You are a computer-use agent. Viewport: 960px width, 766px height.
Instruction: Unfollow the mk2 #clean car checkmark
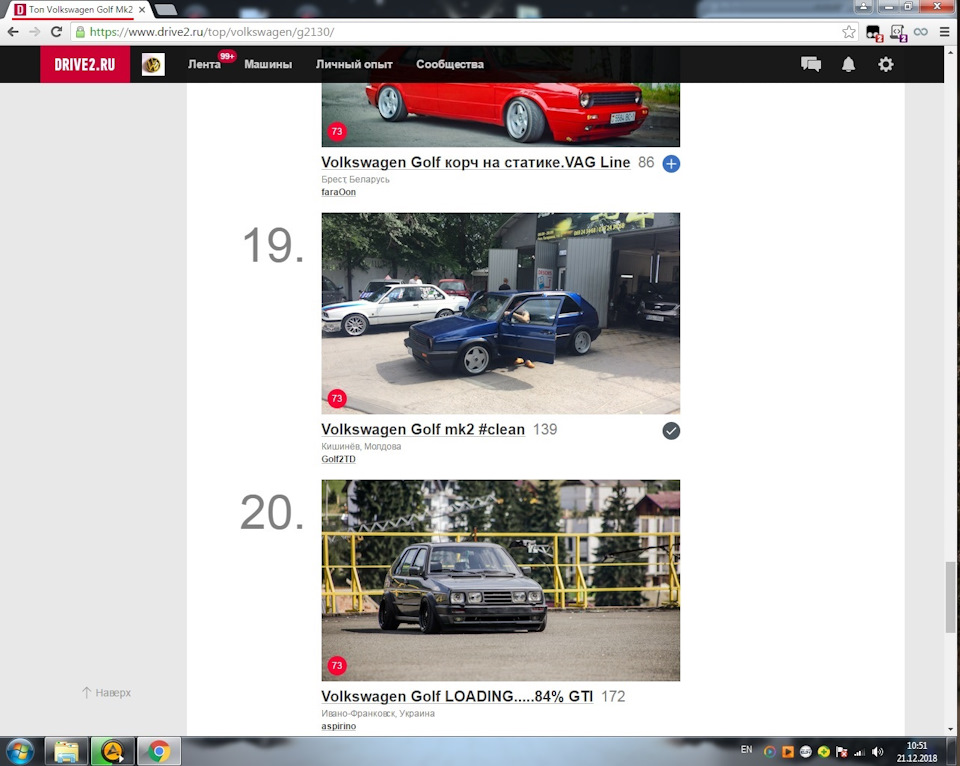point(671,430)
